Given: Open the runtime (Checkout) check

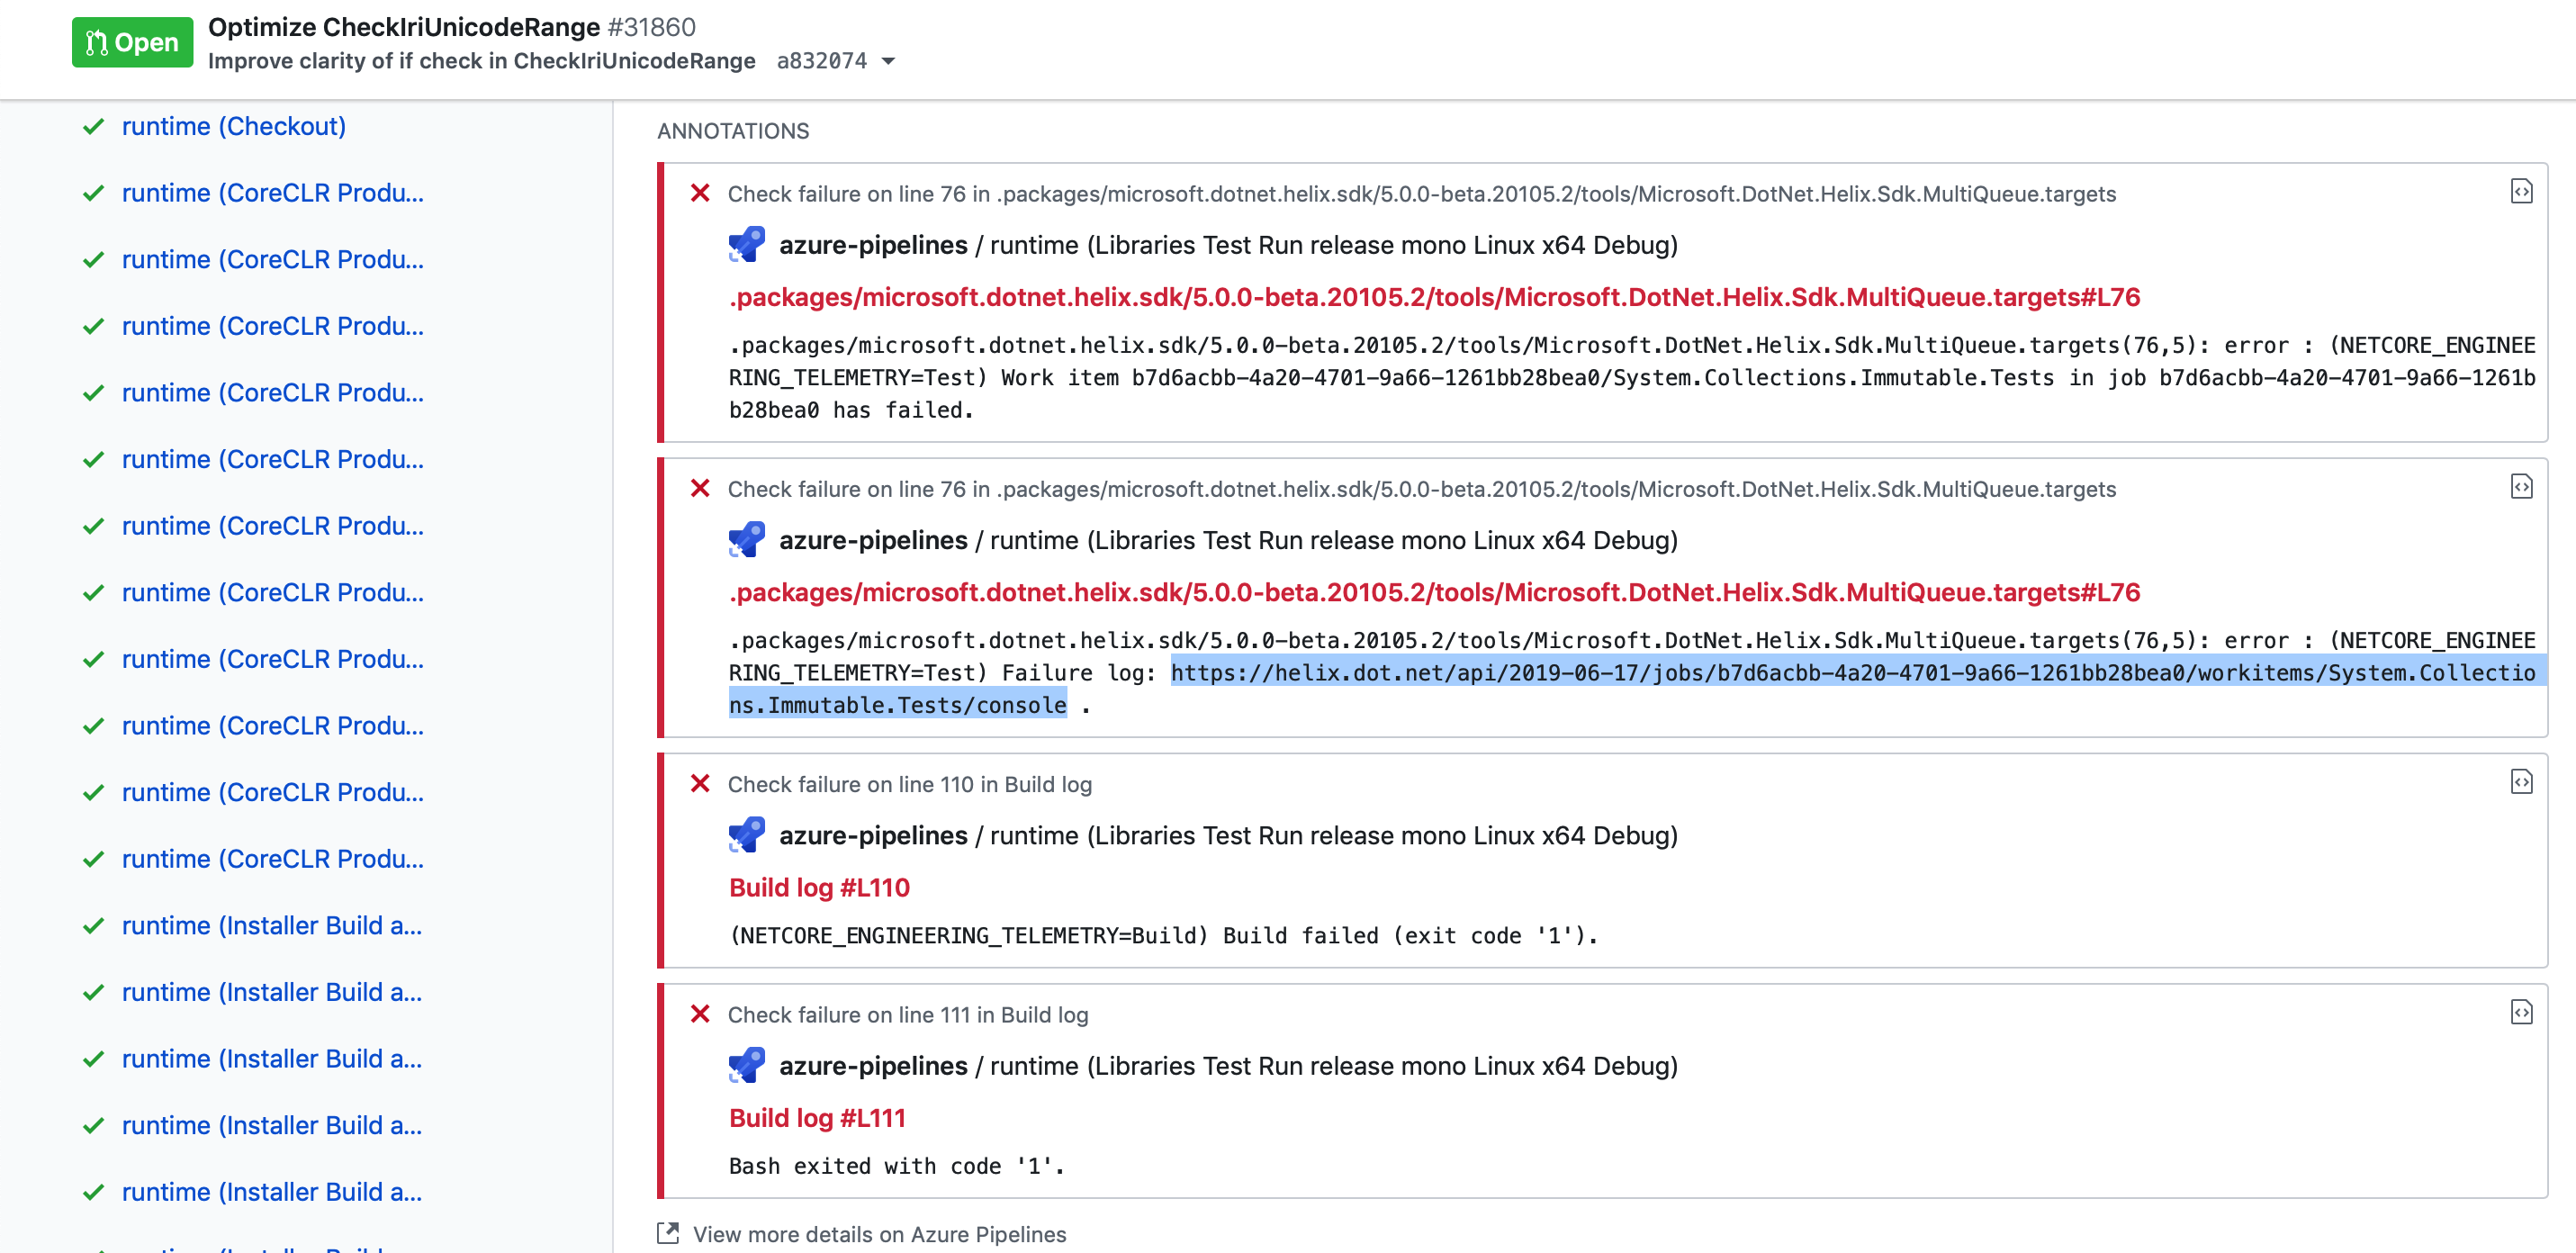Looking at the screenshot, I should click(x=234, y=127).
